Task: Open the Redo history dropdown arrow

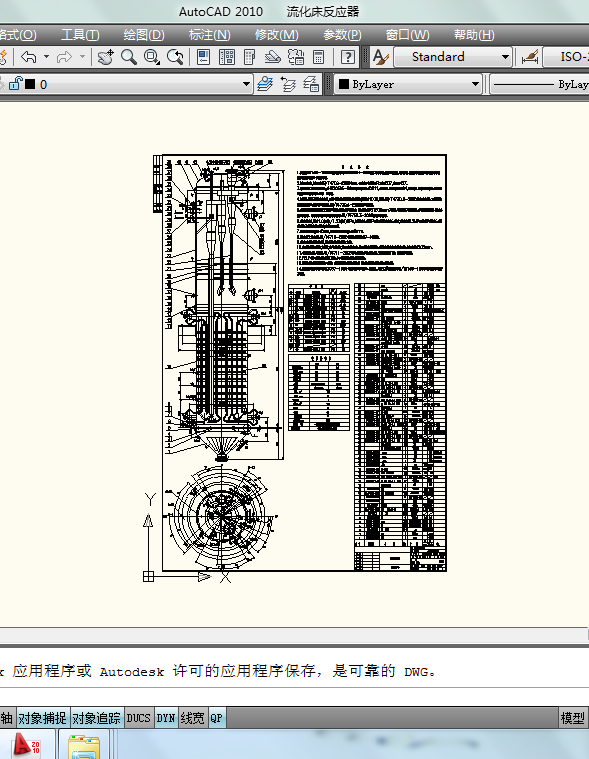Action: (82, 57)
